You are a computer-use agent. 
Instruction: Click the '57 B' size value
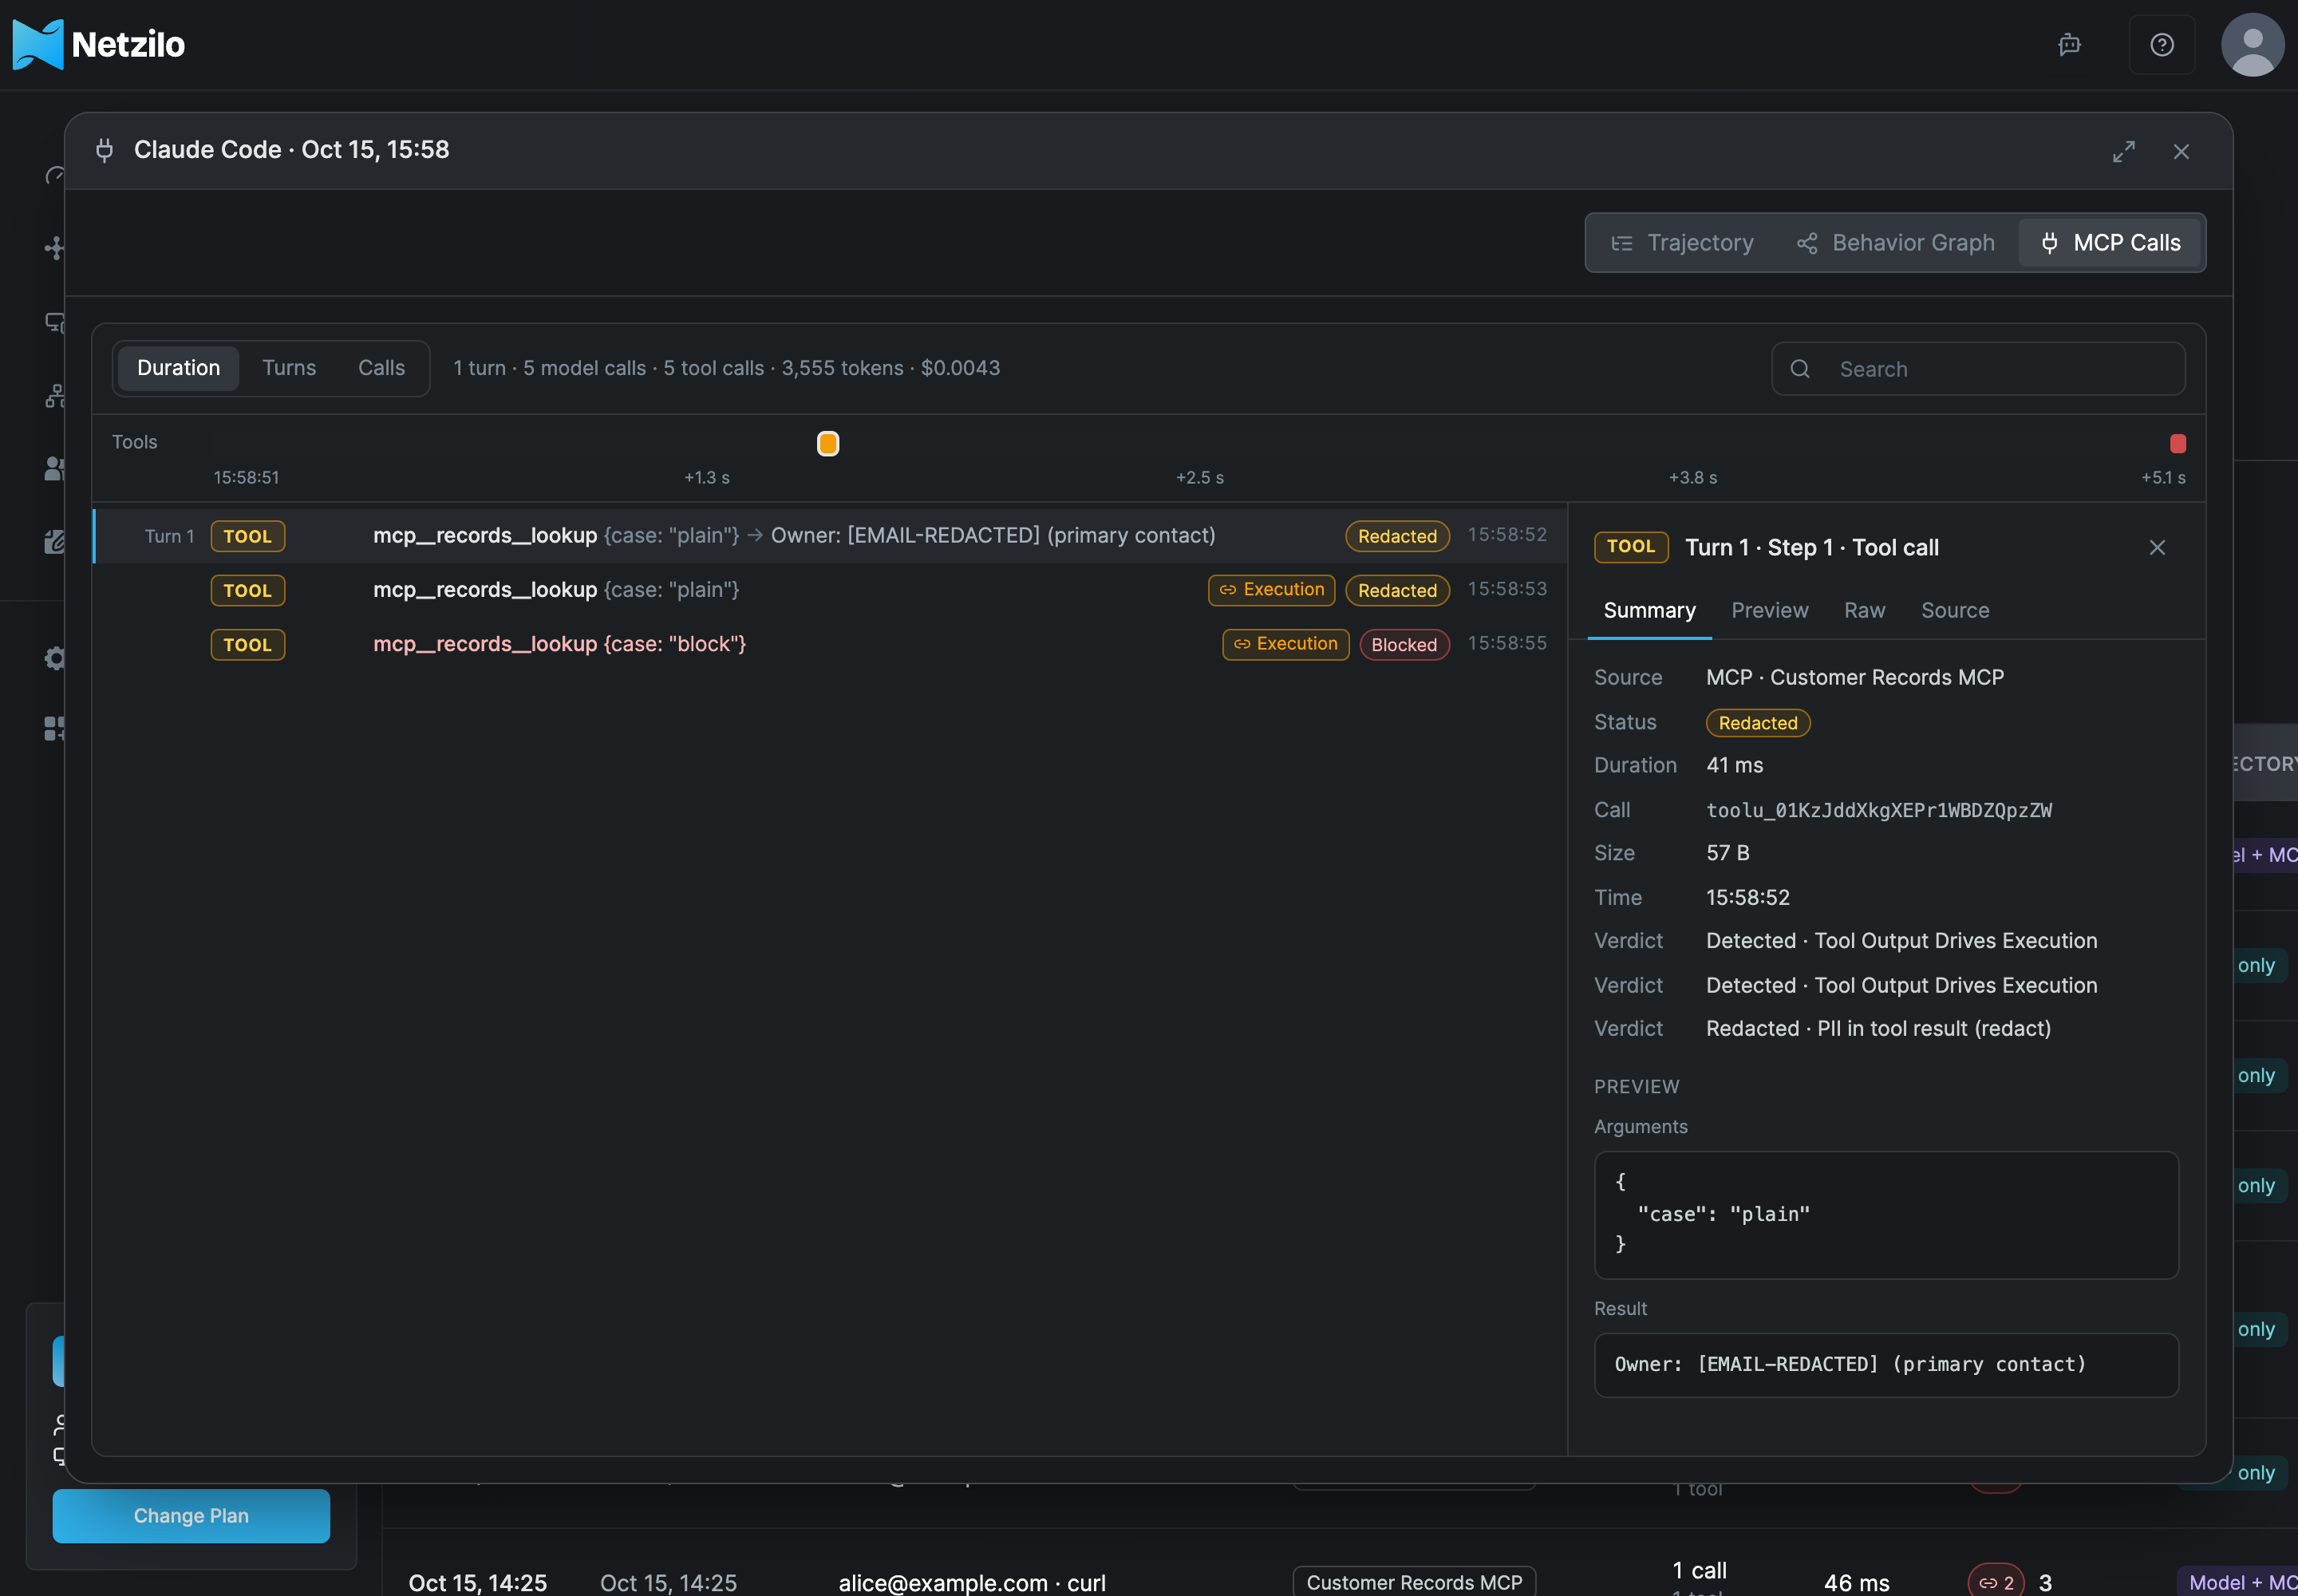(x=1727, y=853)
